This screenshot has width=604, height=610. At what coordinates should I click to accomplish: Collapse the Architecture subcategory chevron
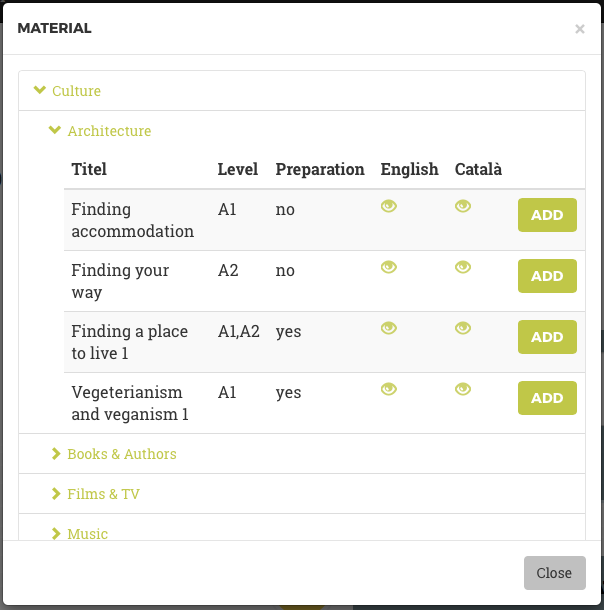(55, 130)
